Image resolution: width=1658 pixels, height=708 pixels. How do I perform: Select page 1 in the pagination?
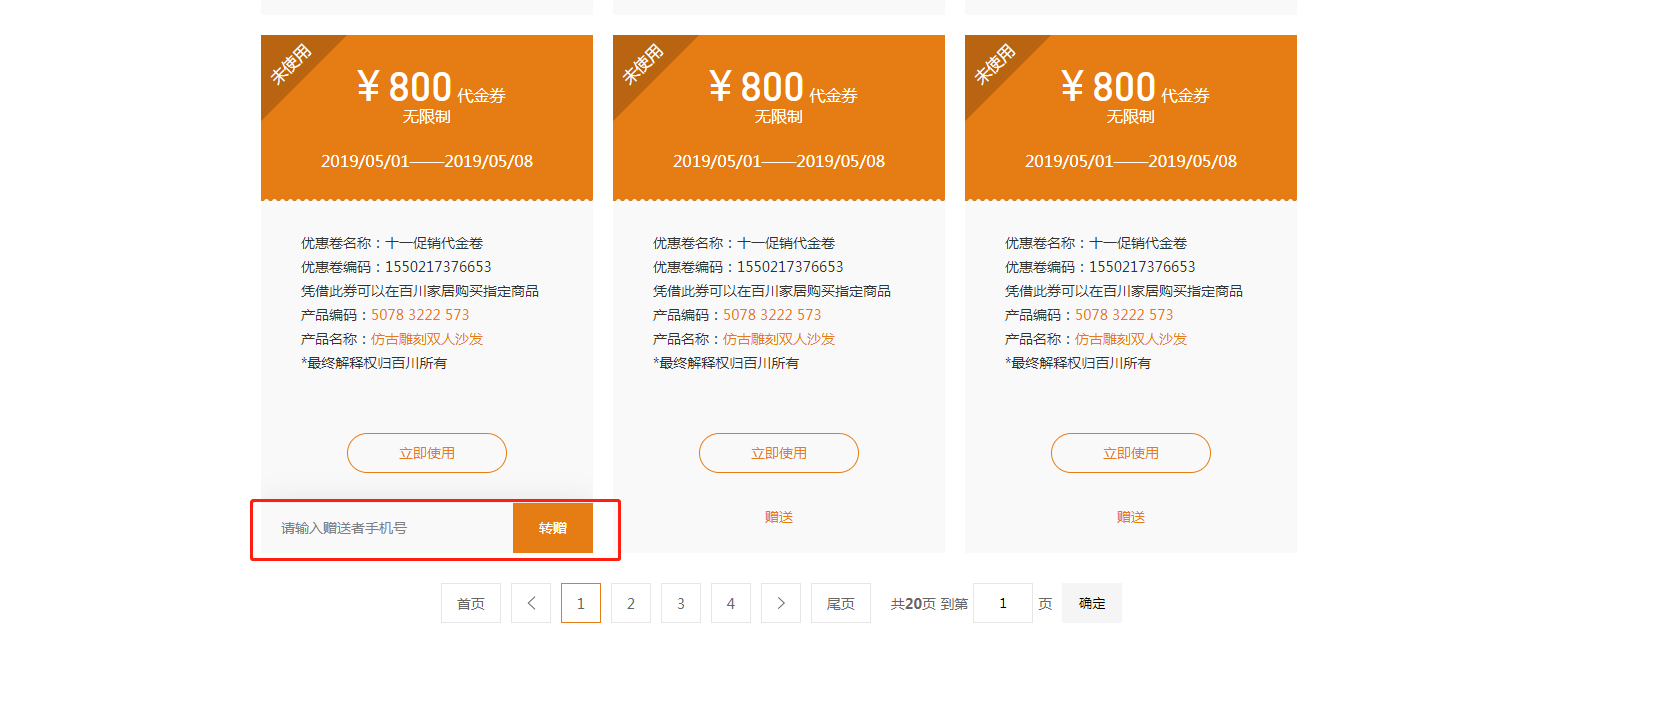tap(581, 603)
